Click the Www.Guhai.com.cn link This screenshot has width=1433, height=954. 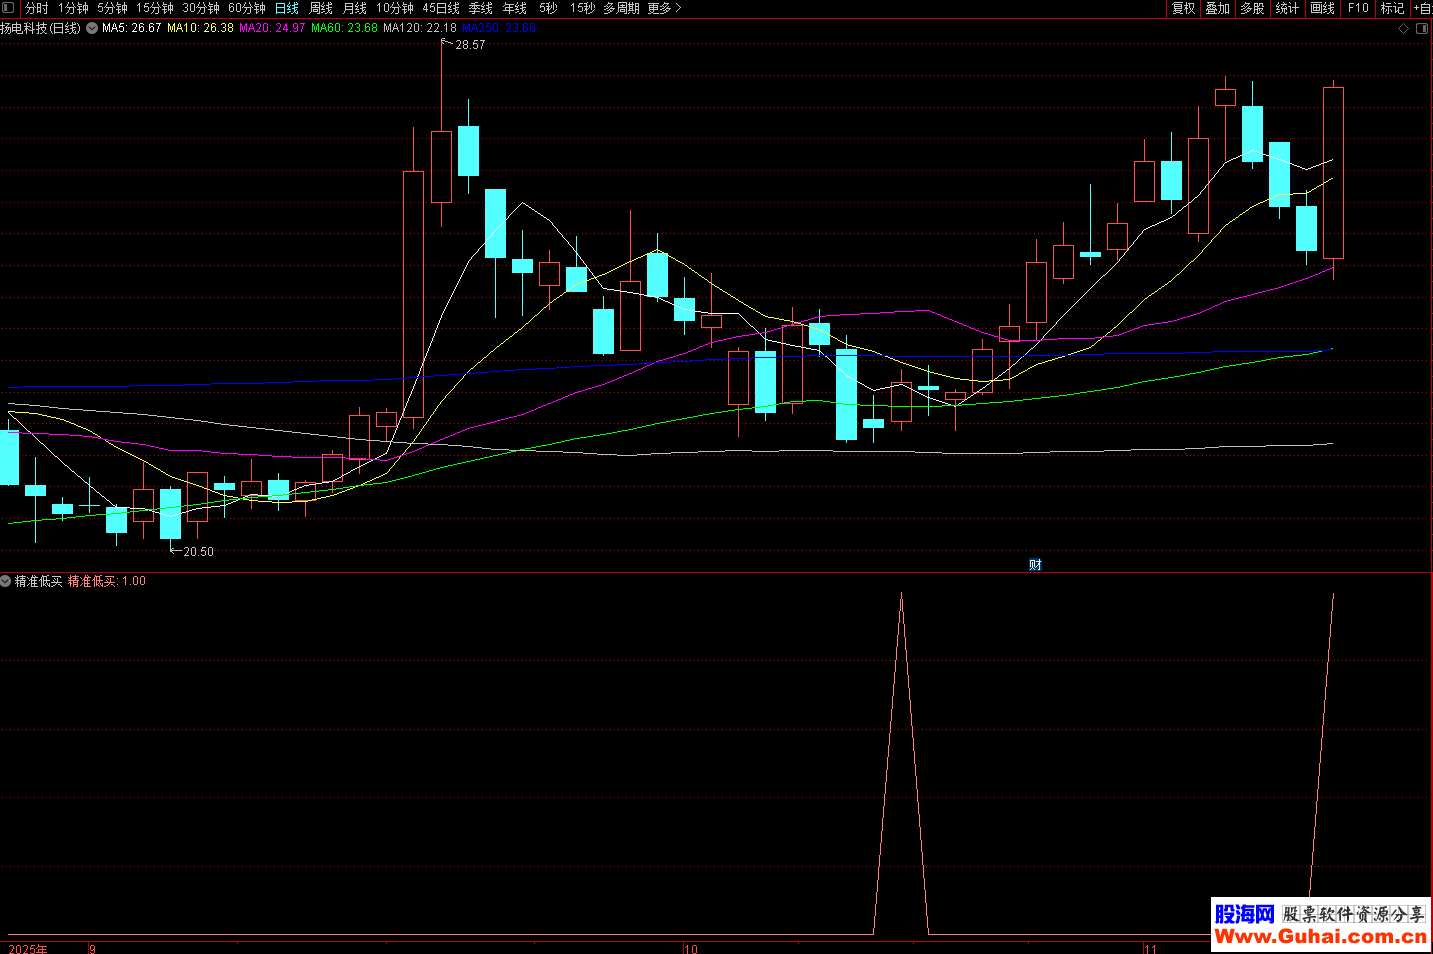[x=1320, y=937]
